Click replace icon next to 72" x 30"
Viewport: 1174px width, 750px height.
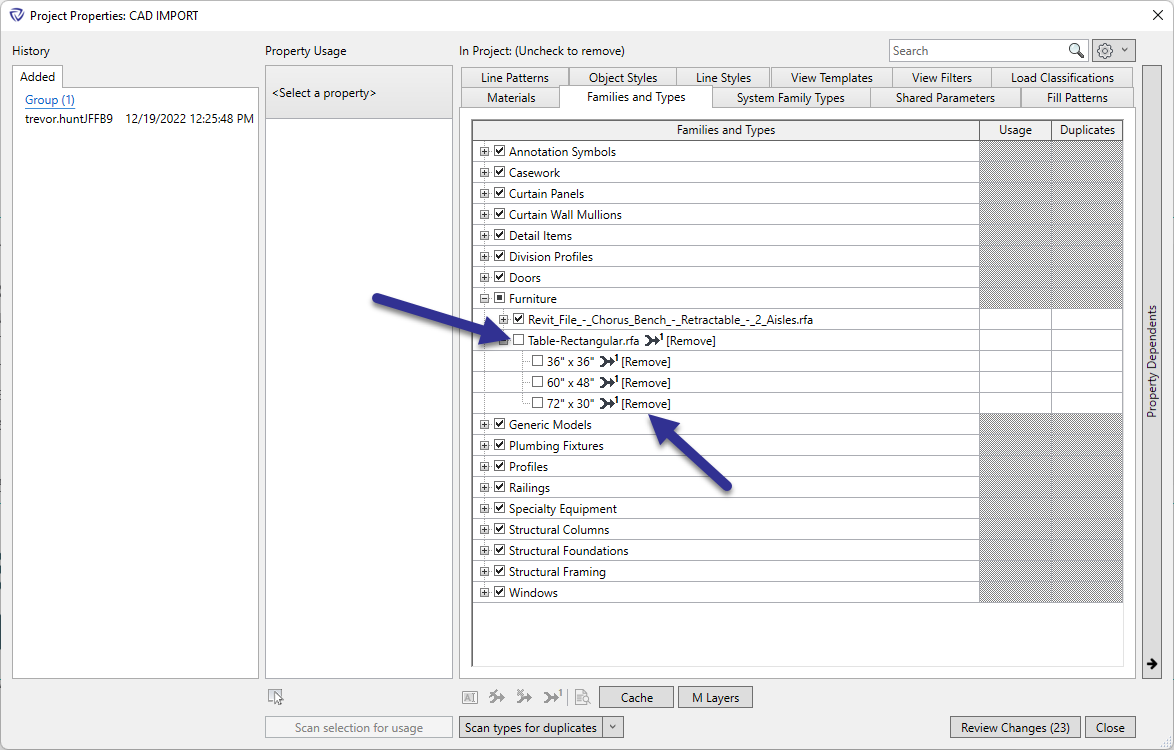point(609,403)
